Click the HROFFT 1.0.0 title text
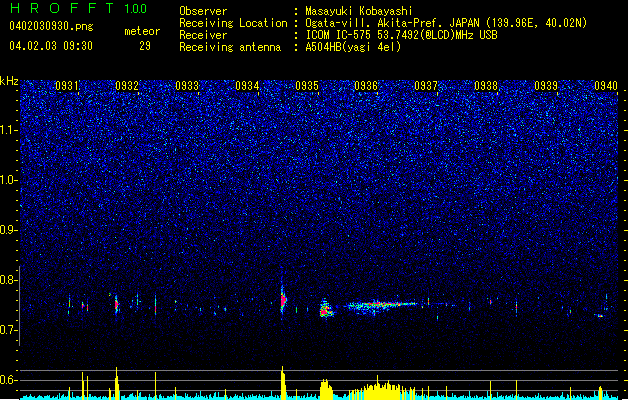 tap(78, 8)
